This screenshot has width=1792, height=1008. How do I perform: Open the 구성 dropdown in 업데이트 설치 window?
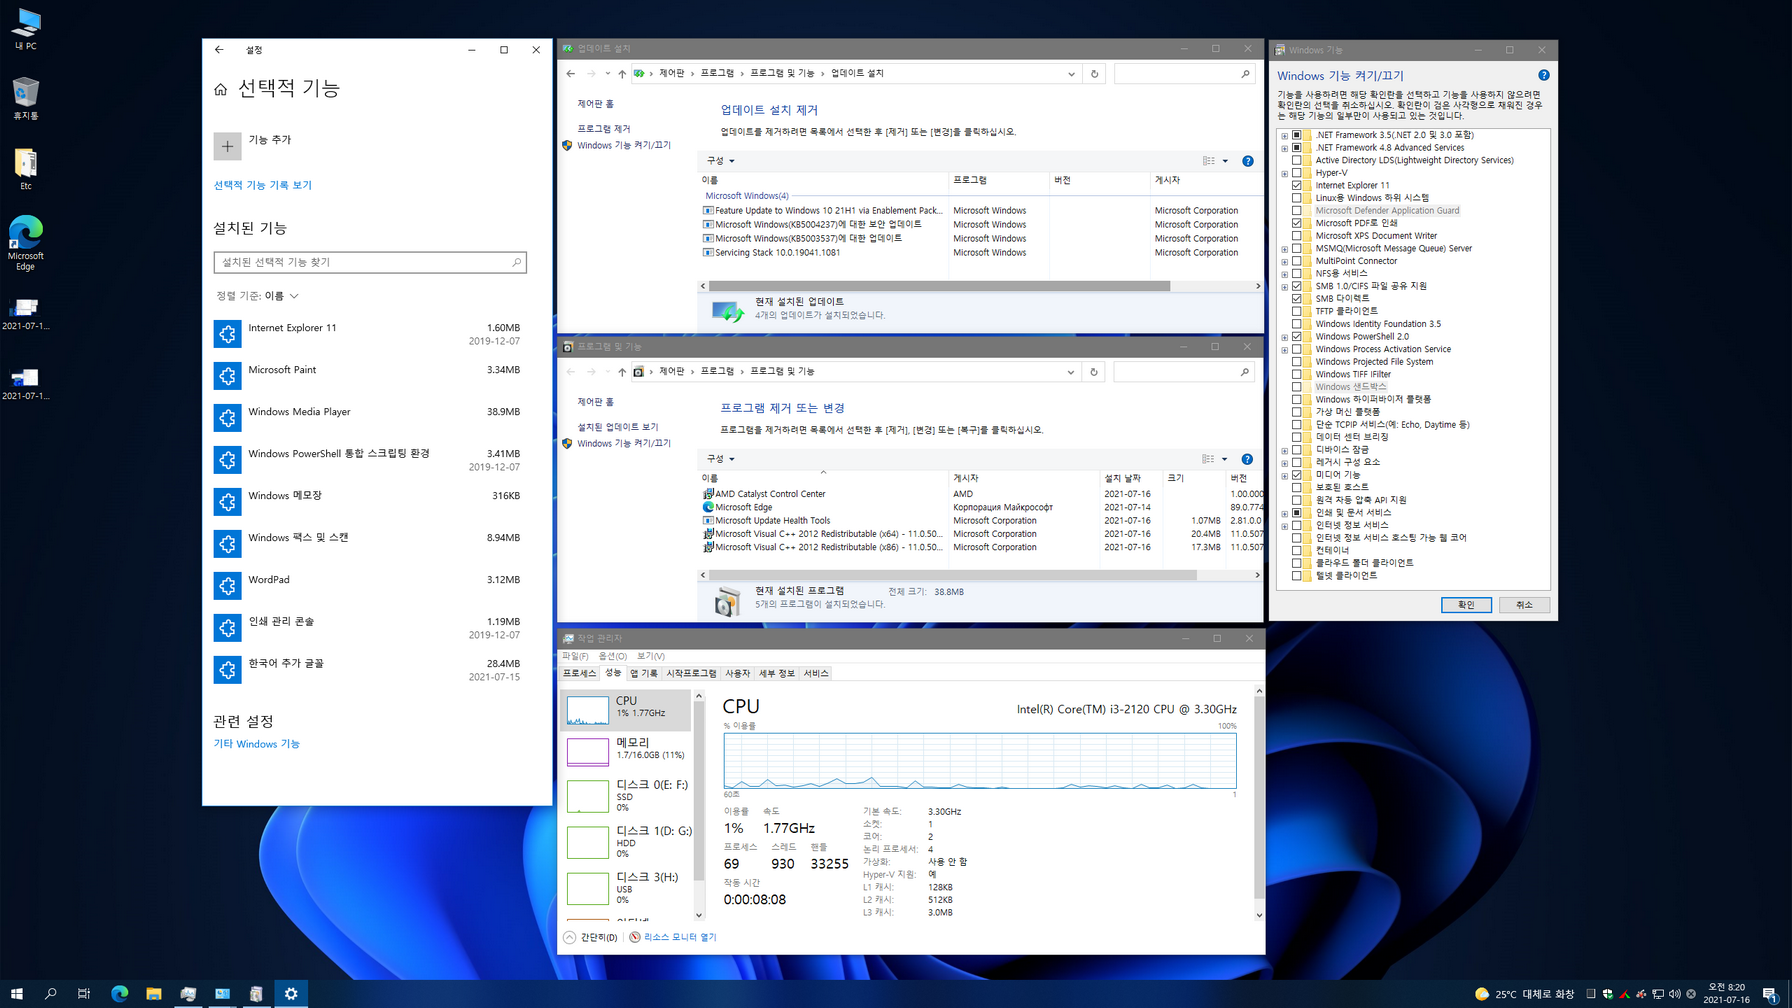pos(721,161)
